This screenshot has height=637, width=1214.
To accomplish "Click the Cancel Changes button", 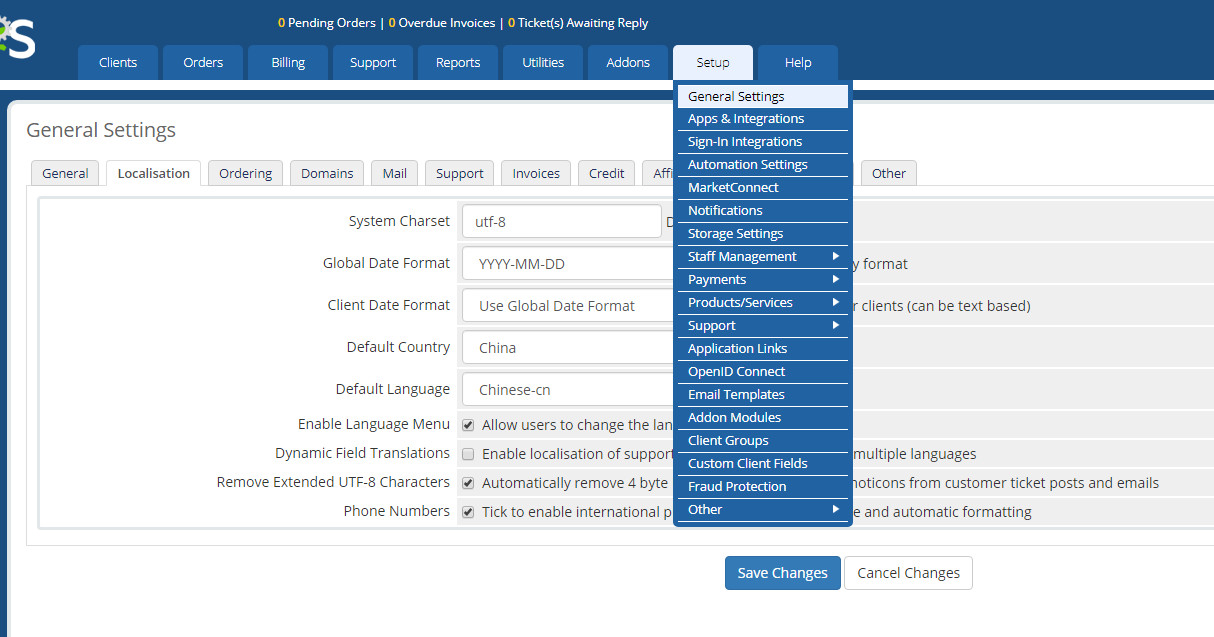I will click(908, 573).
